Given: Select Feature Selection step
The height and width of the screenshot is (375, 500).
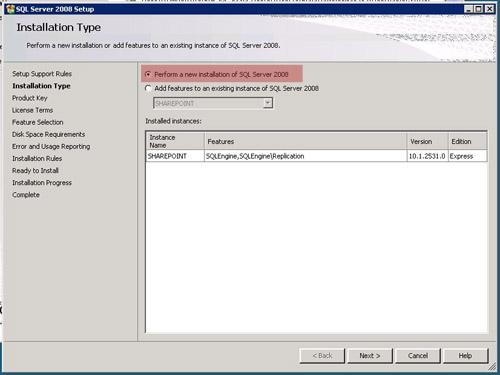Looking at the screenshot, I should pyautogui.click(x=38, y=122).
